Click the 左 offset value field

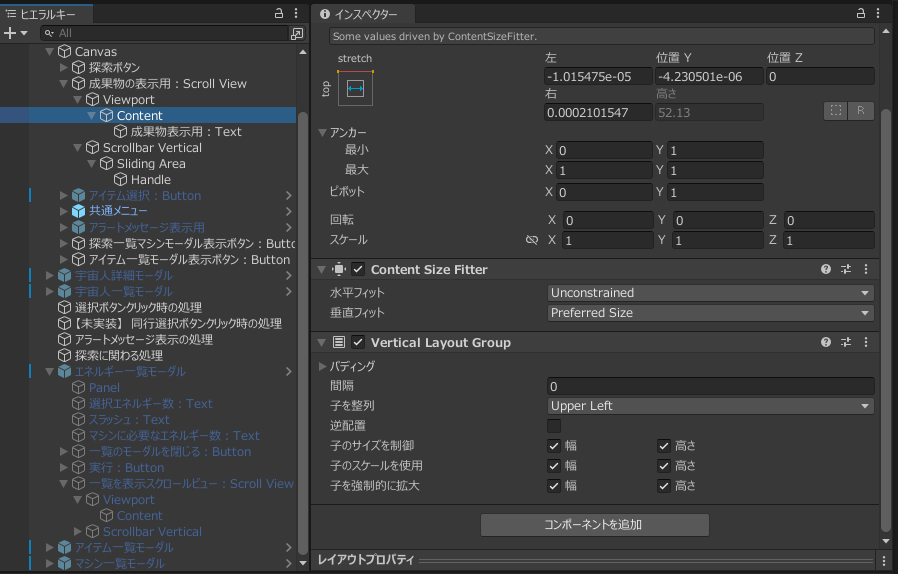pos(598,77)
